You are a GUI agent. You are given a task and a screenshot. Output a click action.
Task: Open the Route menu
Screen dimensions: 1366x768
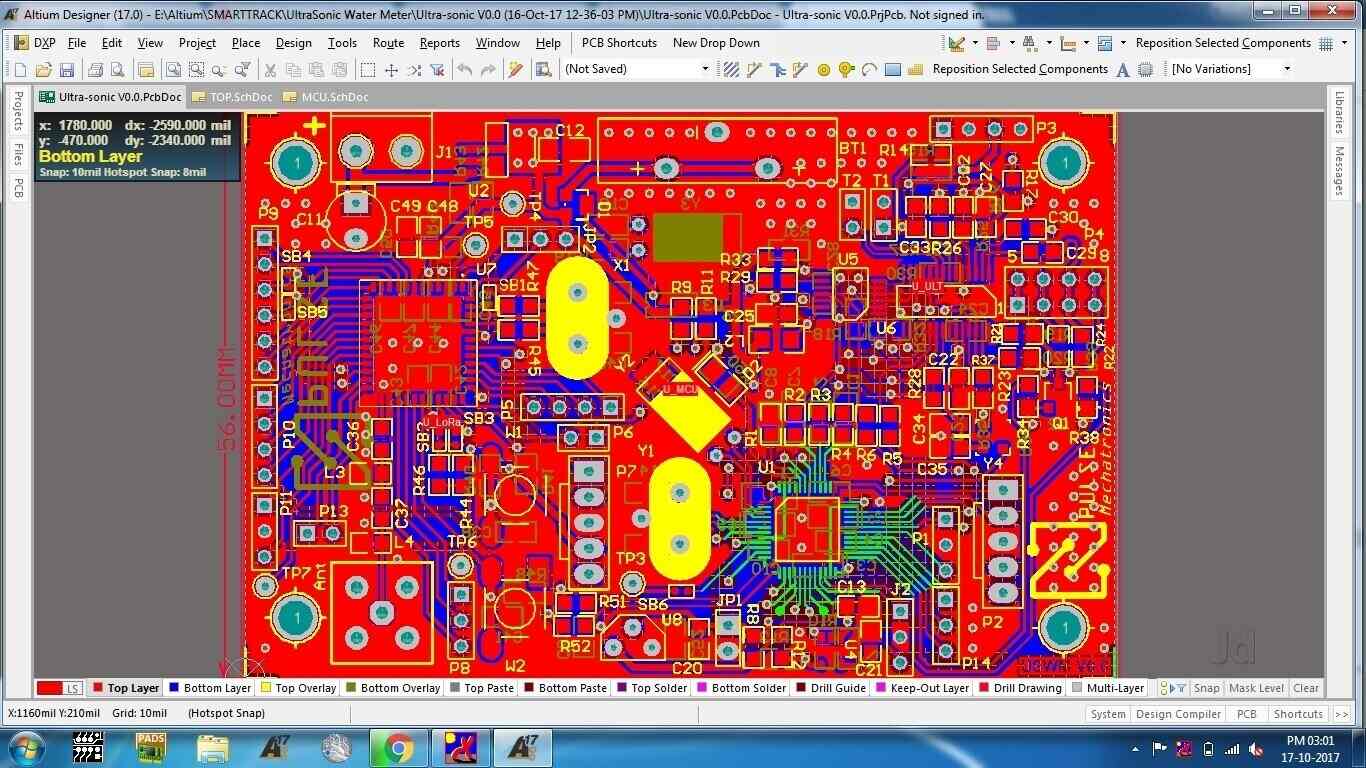(x=388, y=43)
